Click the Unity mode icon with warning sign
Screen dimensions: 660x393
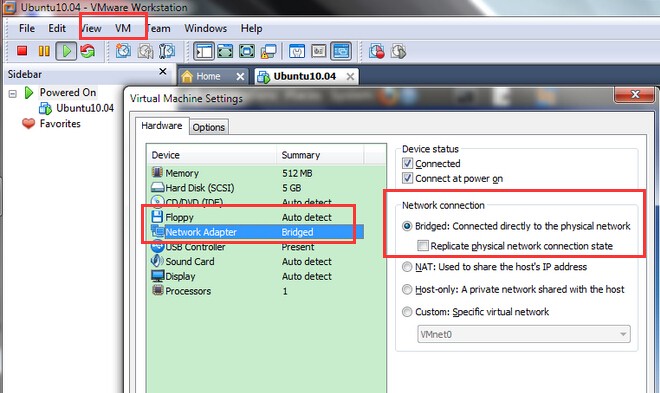tap(268, 51)
